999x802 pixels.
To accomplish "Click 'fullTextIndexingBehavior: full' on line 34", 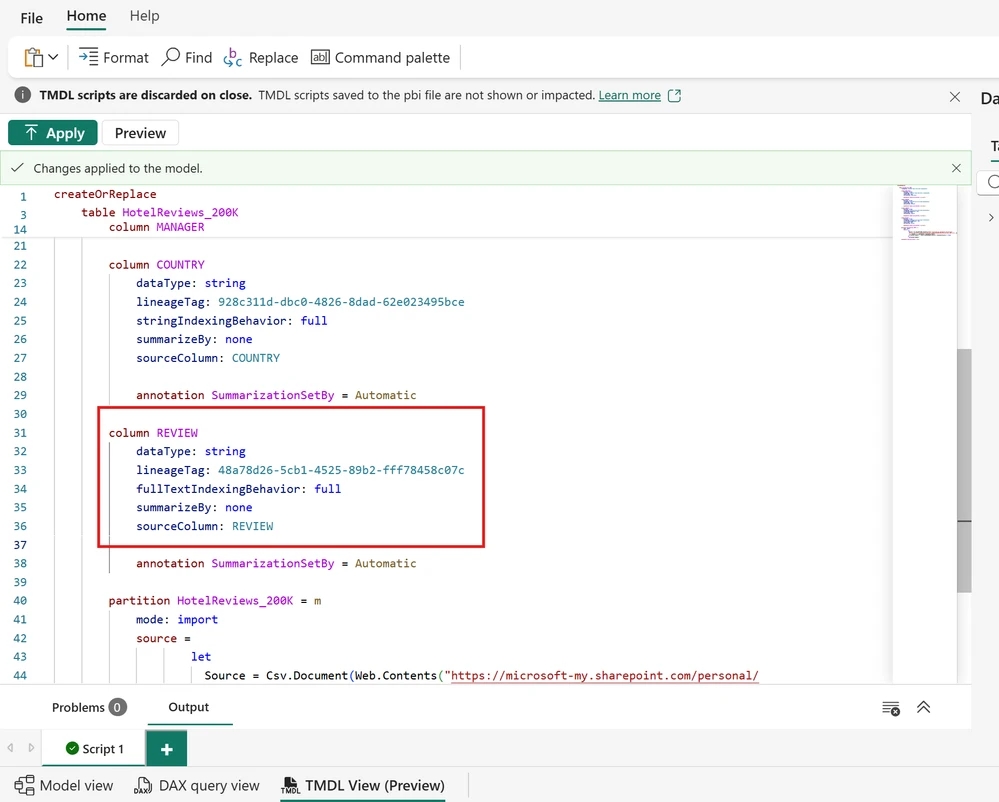I will tap(238, 489).
